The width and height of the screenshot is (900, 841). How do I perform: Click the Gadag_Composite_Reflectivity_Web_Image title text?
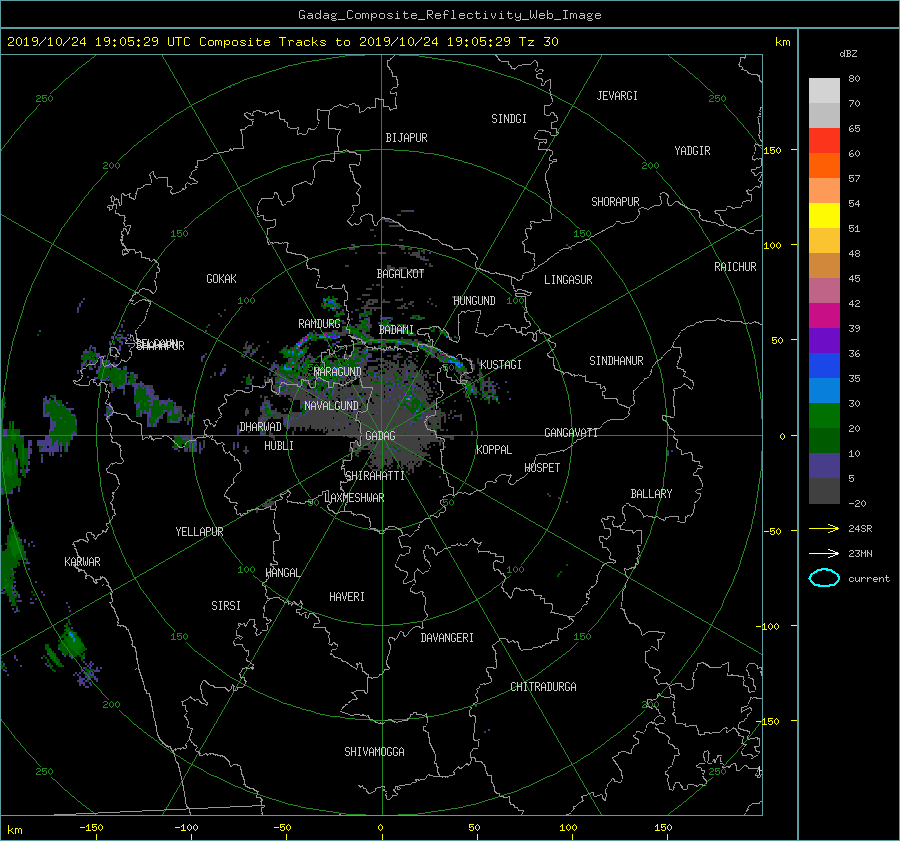pos(449,15)
